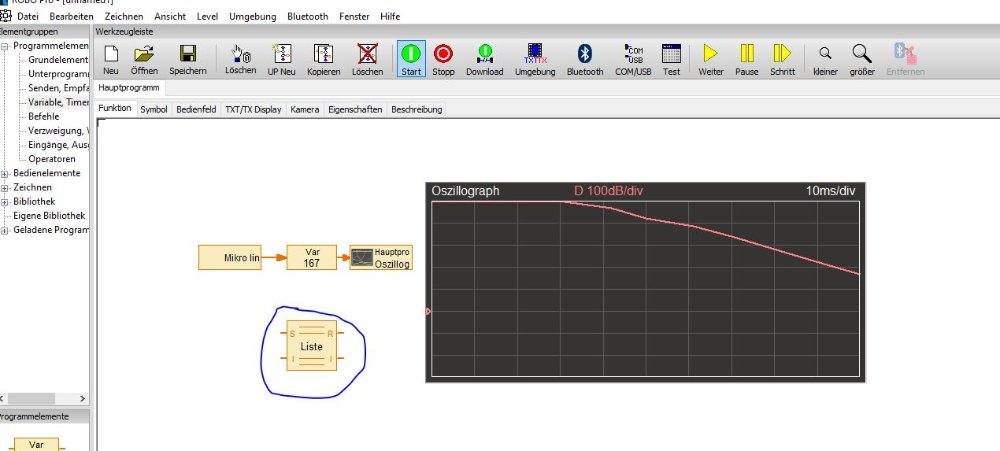Open the Bearbeiten menu

click(x=71, y=17)
